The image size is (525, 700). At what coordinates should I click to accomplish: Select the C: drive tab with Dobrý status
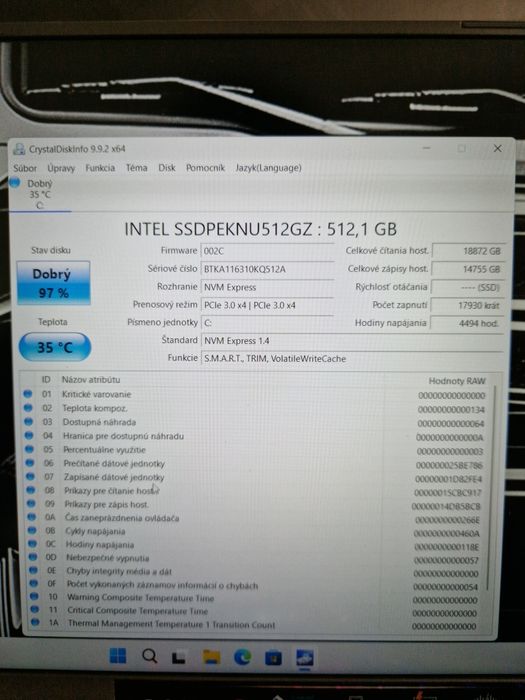(39, 194)
